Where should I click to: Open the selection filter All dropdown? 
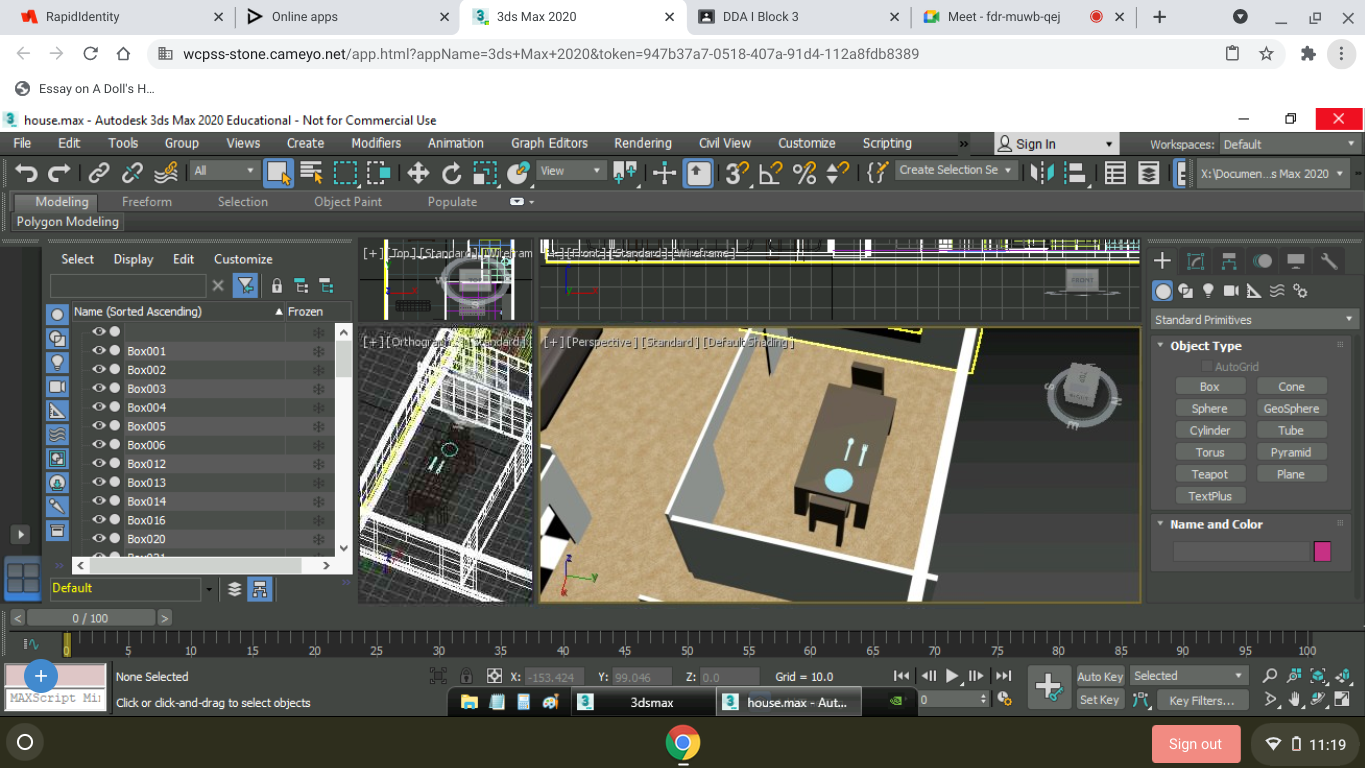(224, 169)
